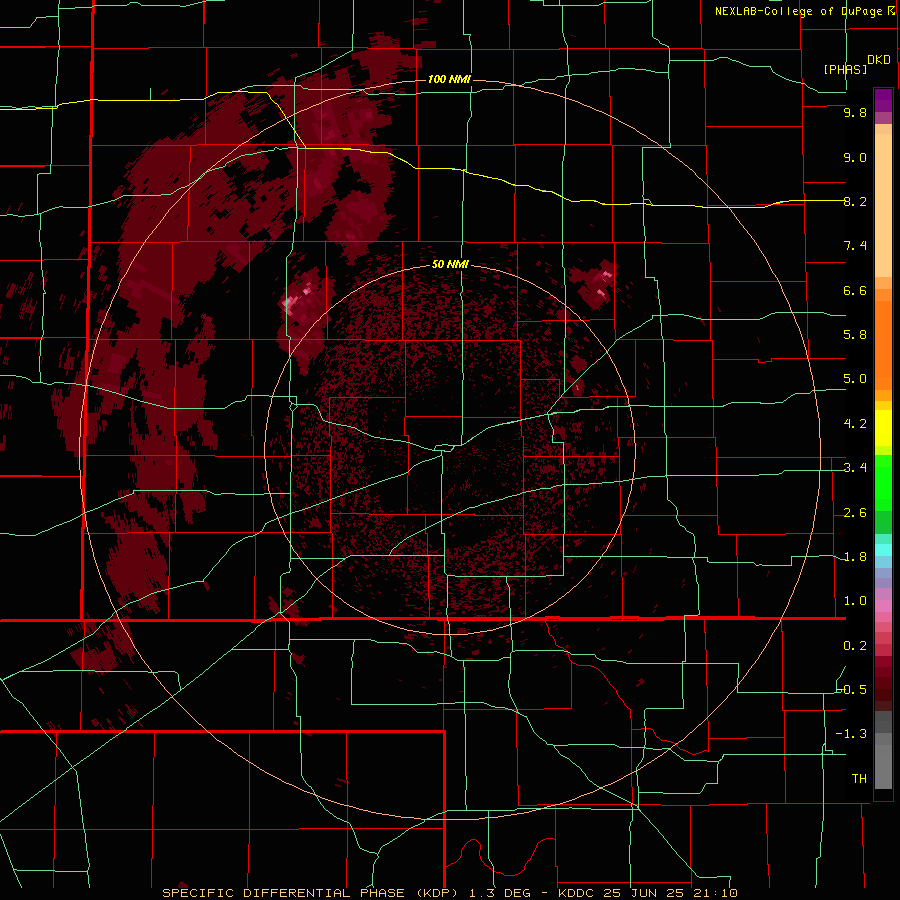Image resolution: width=900 pixels, height=900 pixels.
Task: Pick the cyan segment of the color bar
Action: [883, 550]
